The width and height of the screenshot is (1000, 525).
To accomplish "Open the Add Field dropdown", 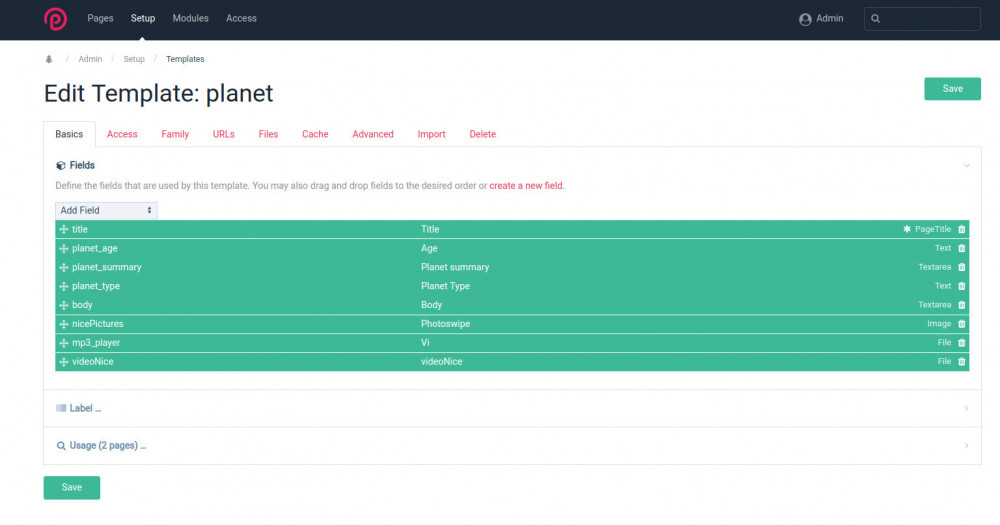I will click(x=106, y=210).
